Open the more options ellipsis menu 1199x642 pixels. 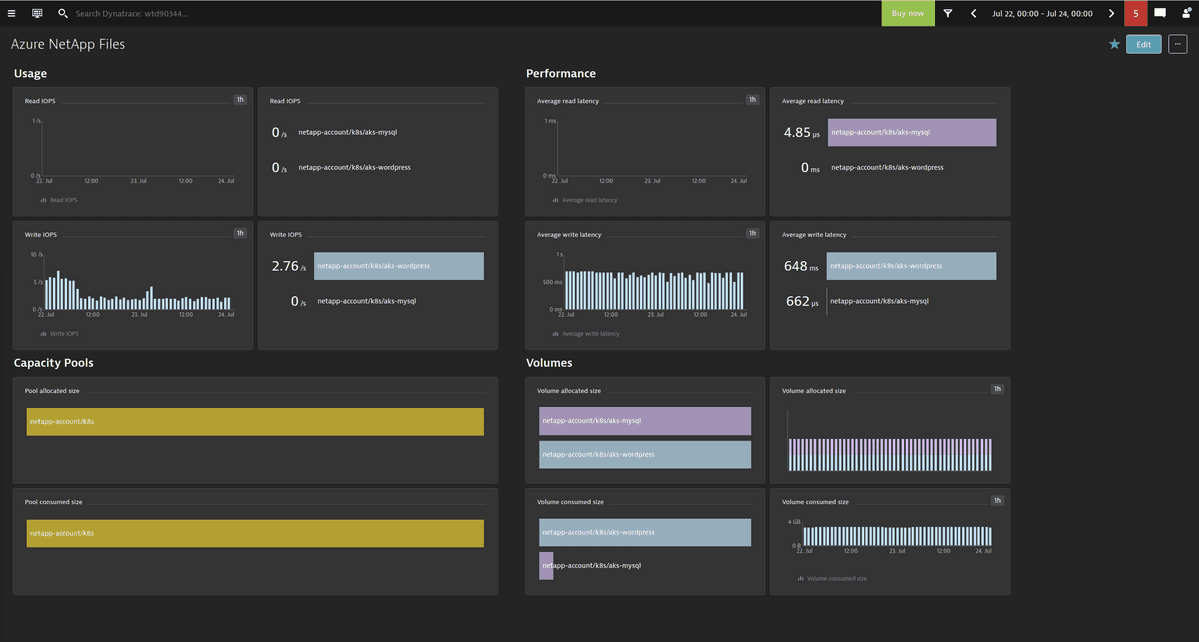pos(1178,44)
